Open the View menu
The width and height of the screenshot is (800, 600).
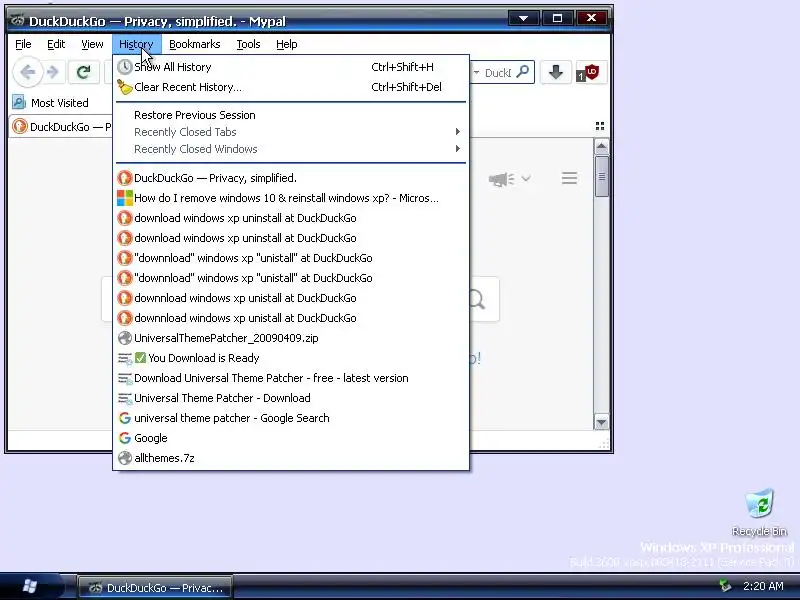point(92,44)
